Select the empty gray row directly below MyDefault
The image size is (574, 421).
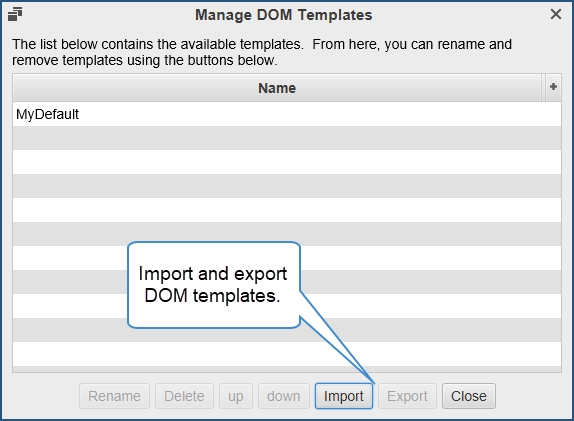(x=287, y=138)
